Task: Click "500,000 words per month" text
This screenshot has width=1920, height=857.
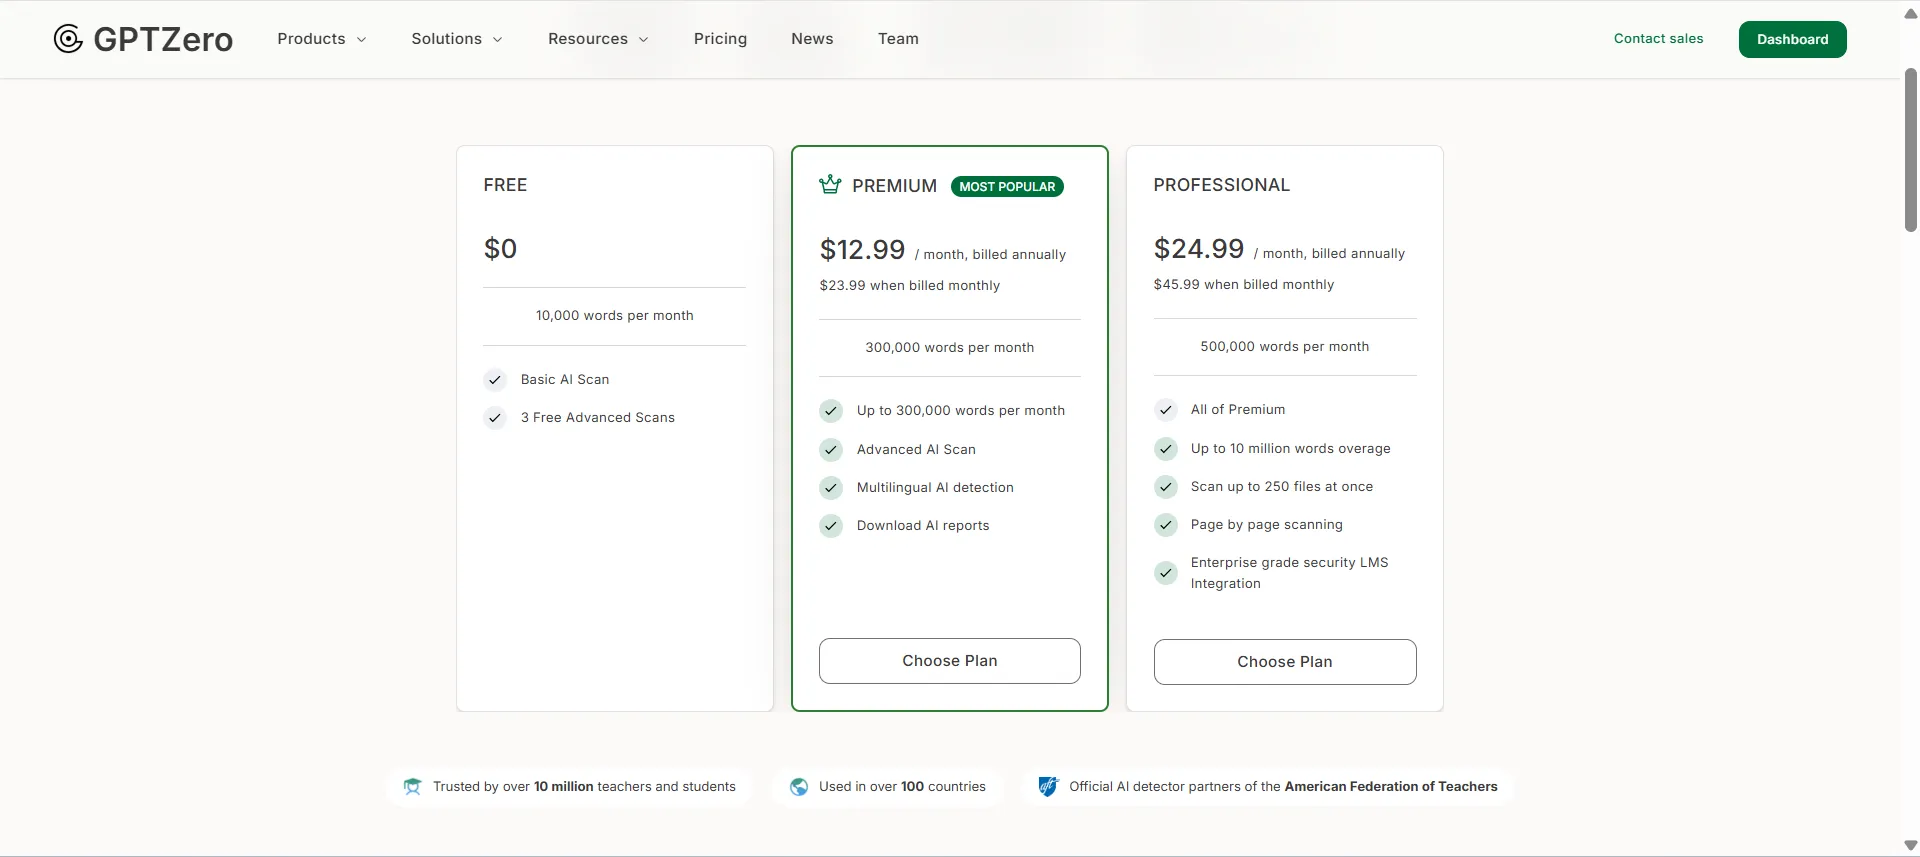Action: click(1285, 347)
